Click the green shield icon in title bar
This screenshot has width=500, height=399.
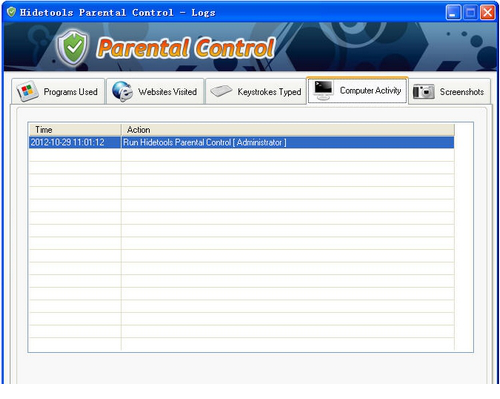tap(11, 12)
